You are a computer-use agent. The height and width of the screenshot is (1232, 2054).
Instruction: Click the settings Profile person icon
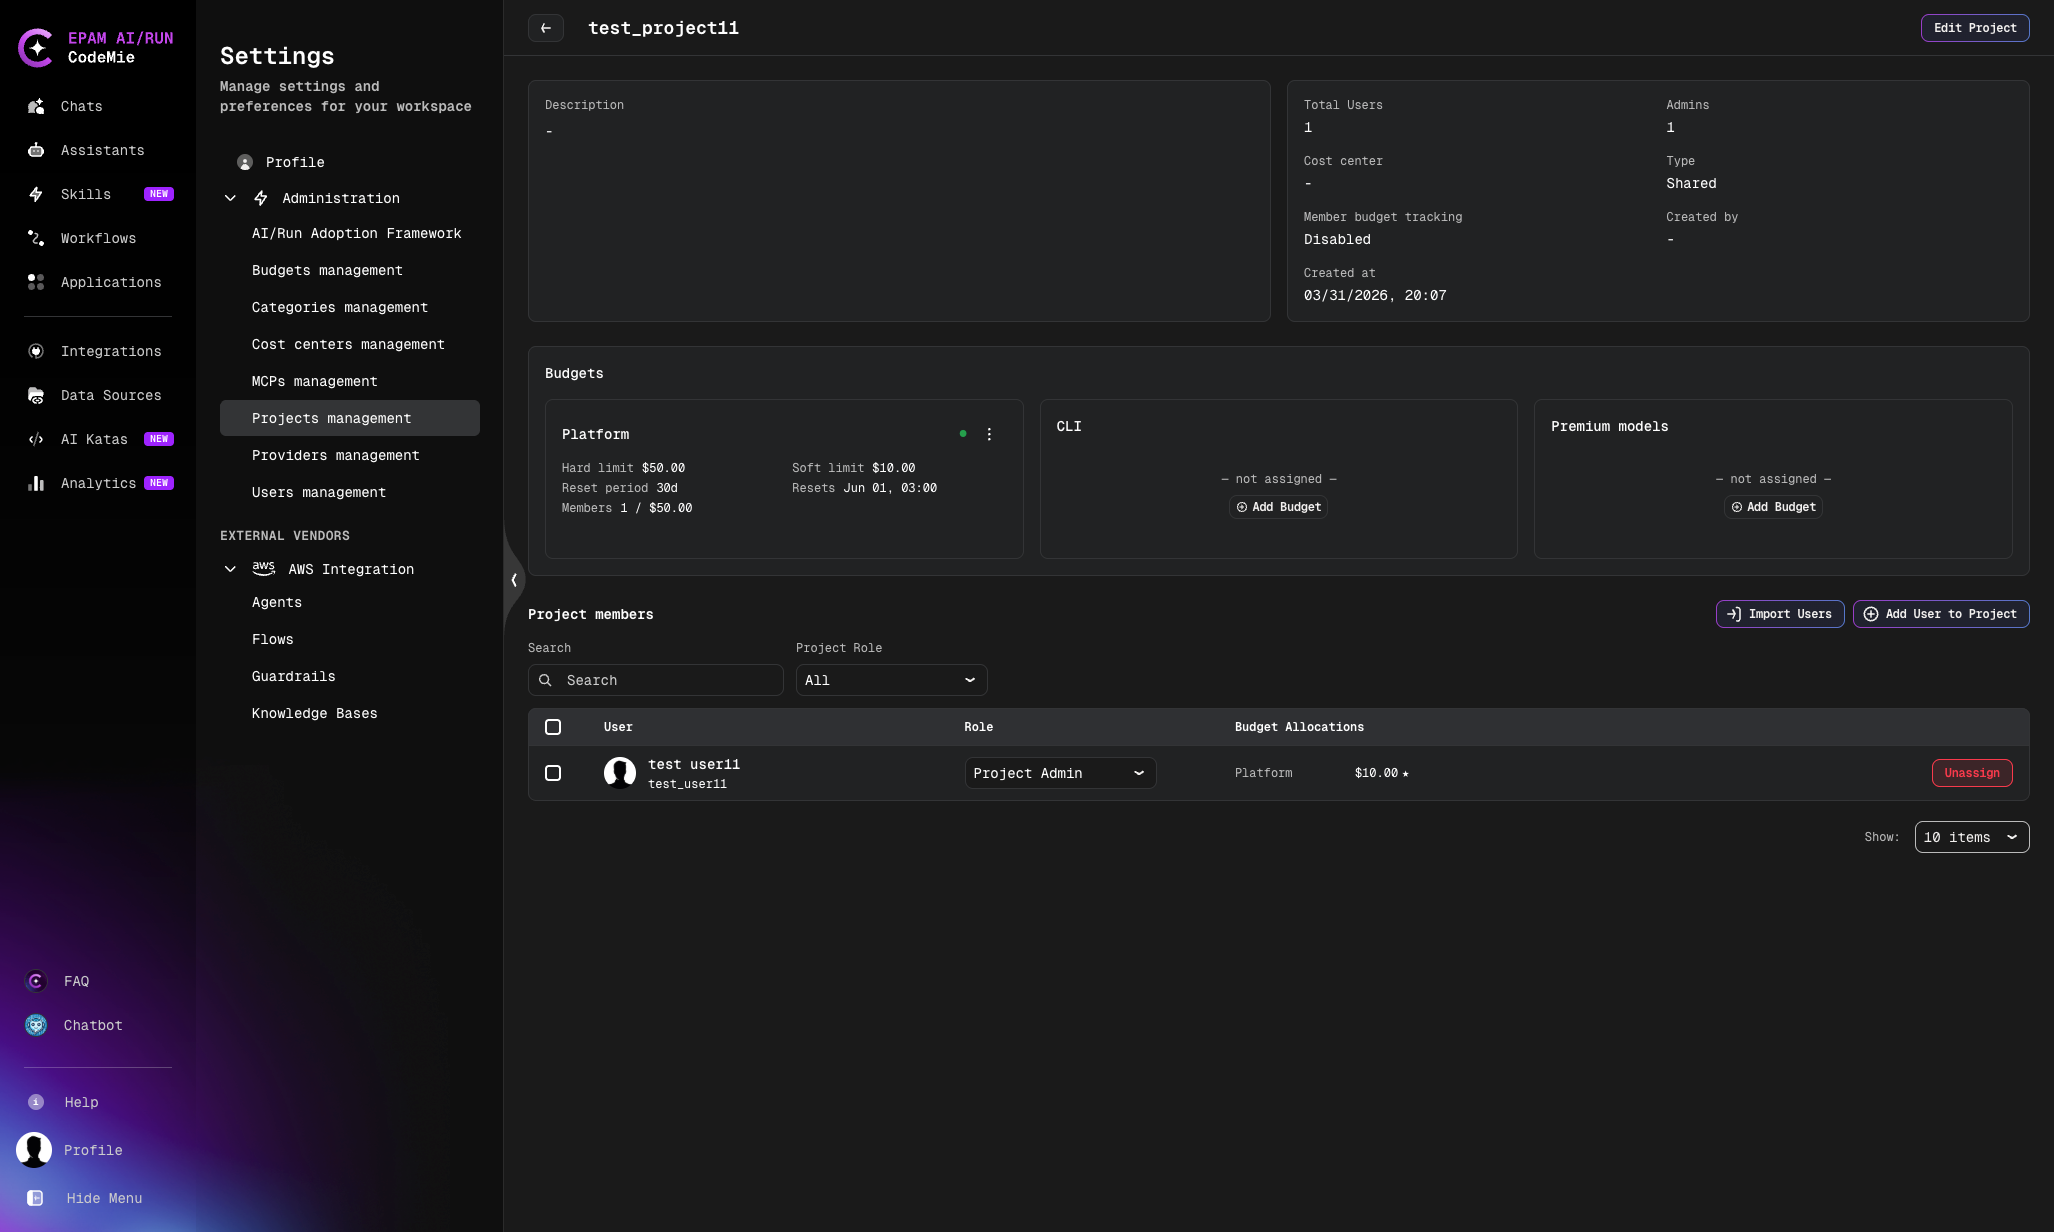click(x=245, y=162)
